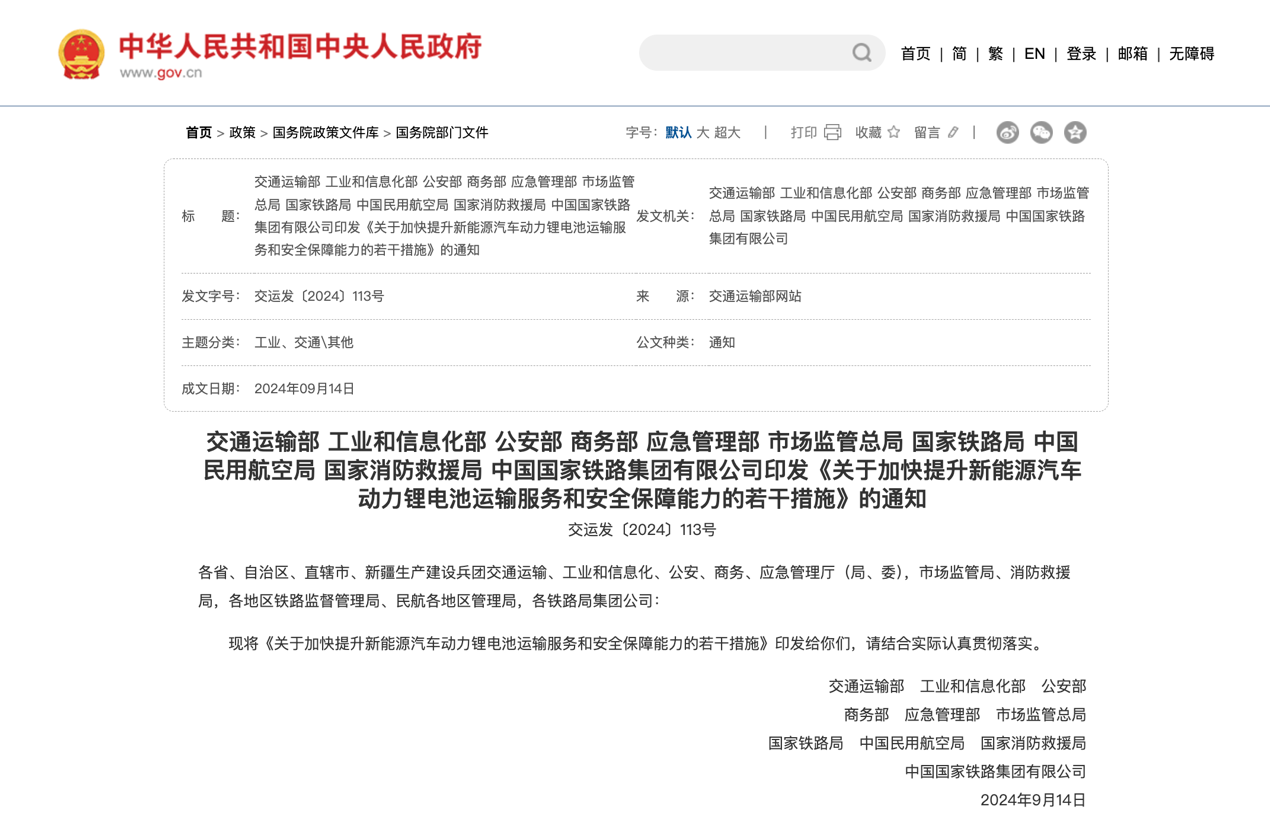Select source value 交通运输部网站

[x=755, y=296]
